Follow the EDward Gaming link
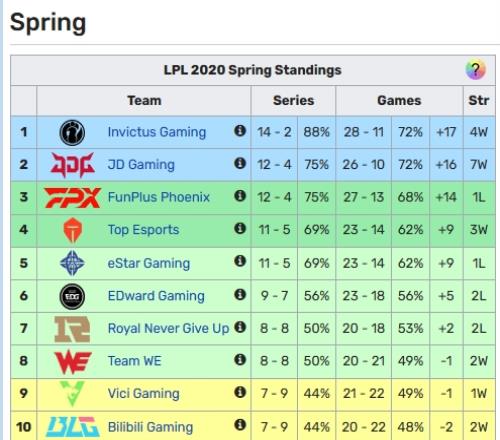 (x=156, y=296)
